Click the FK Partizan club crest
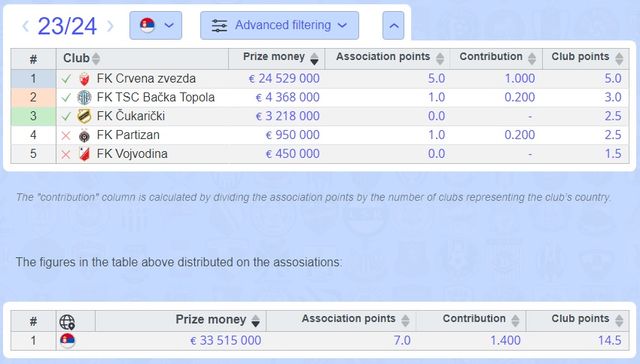Image resolution: width=640 pixels, height=364 pixels. (84, 135)
